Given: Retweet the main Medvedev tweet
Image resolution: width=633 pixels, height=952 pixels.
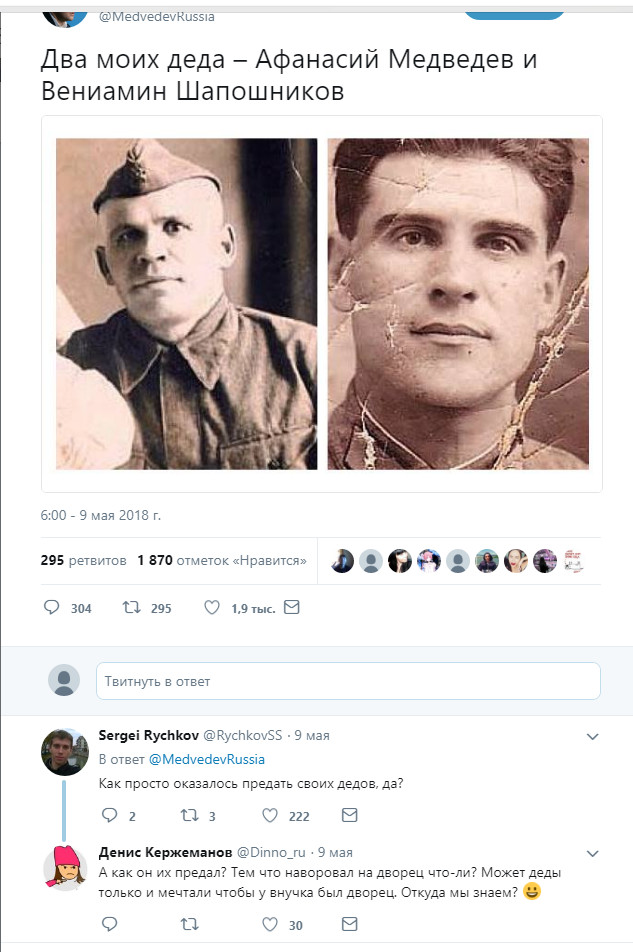Looking at the screenshot, I should pyautogui.click(x=129, y=607).
